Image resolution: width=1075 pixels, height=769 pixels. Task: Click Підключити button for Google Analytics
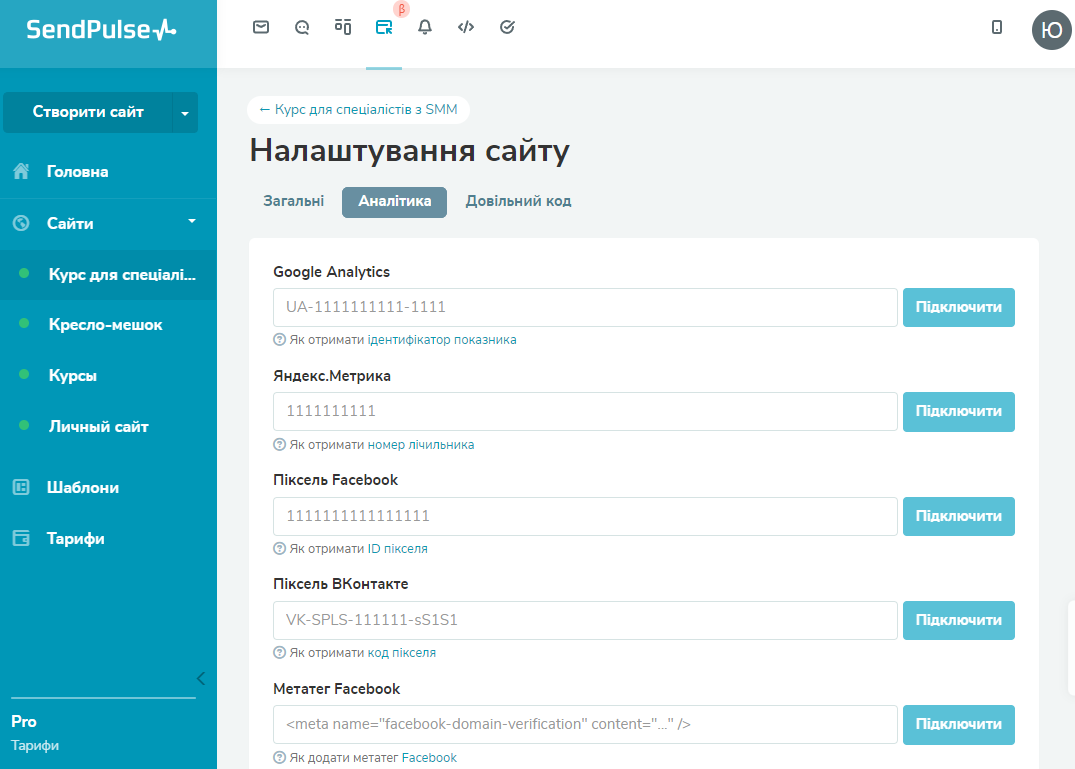click(x=958, y=307)
